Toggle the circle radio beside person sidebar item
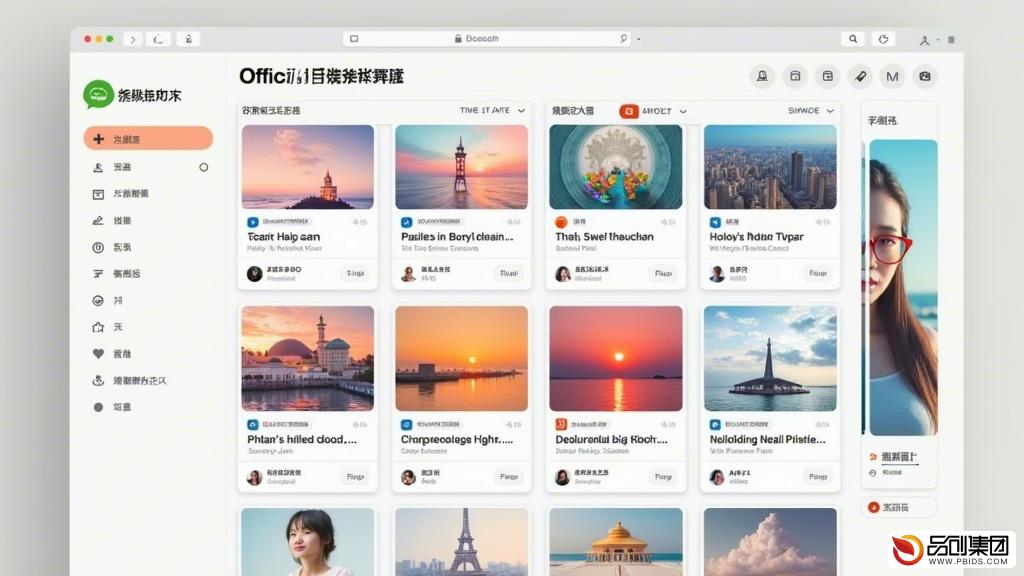 [x=204, y=167]
